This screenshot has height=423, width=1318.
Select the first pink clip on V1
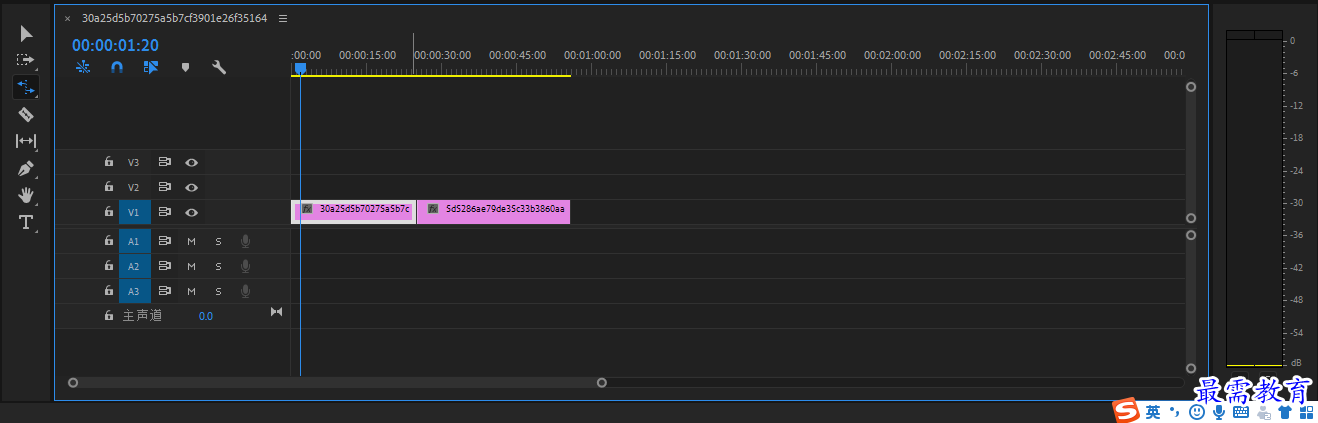[353, 212]
